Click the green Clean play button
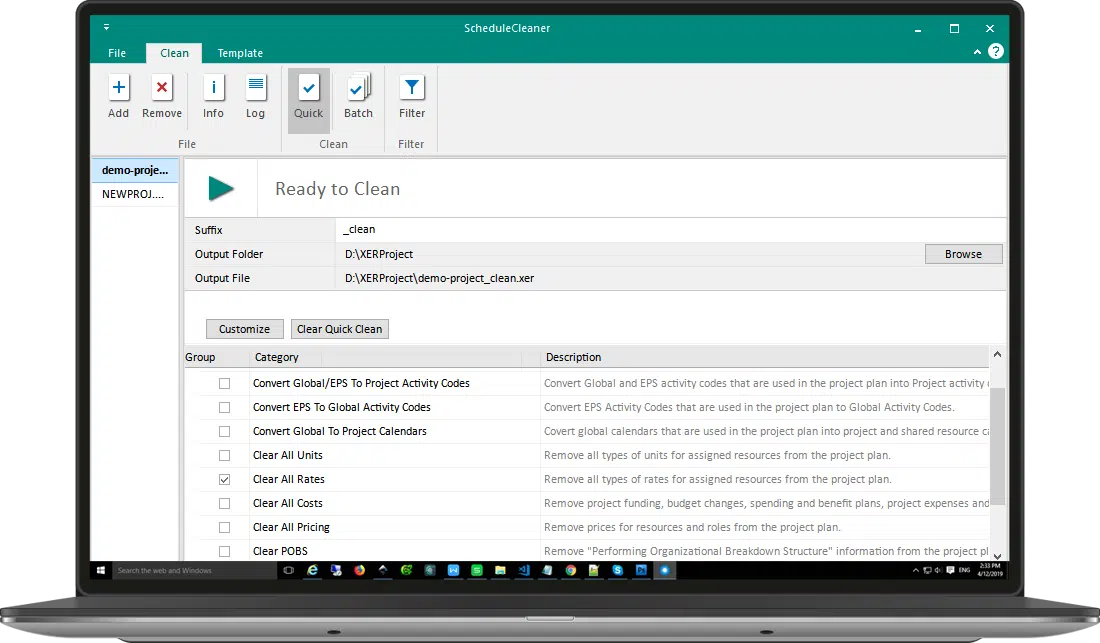This screenshot has height=643, width=1100. 219,188
